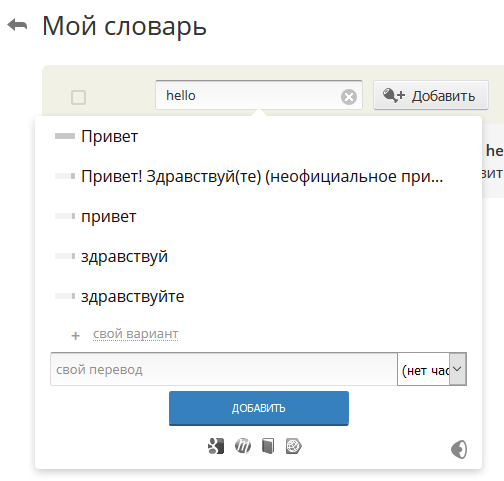
Task: Click the свой вариант link
Action: [x=136, y=334]
